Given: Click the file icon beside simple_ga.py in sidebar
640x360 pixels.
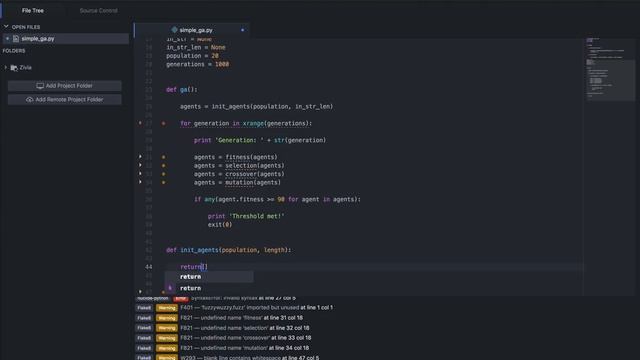Looking at the screenshot, I should point(16,39).
